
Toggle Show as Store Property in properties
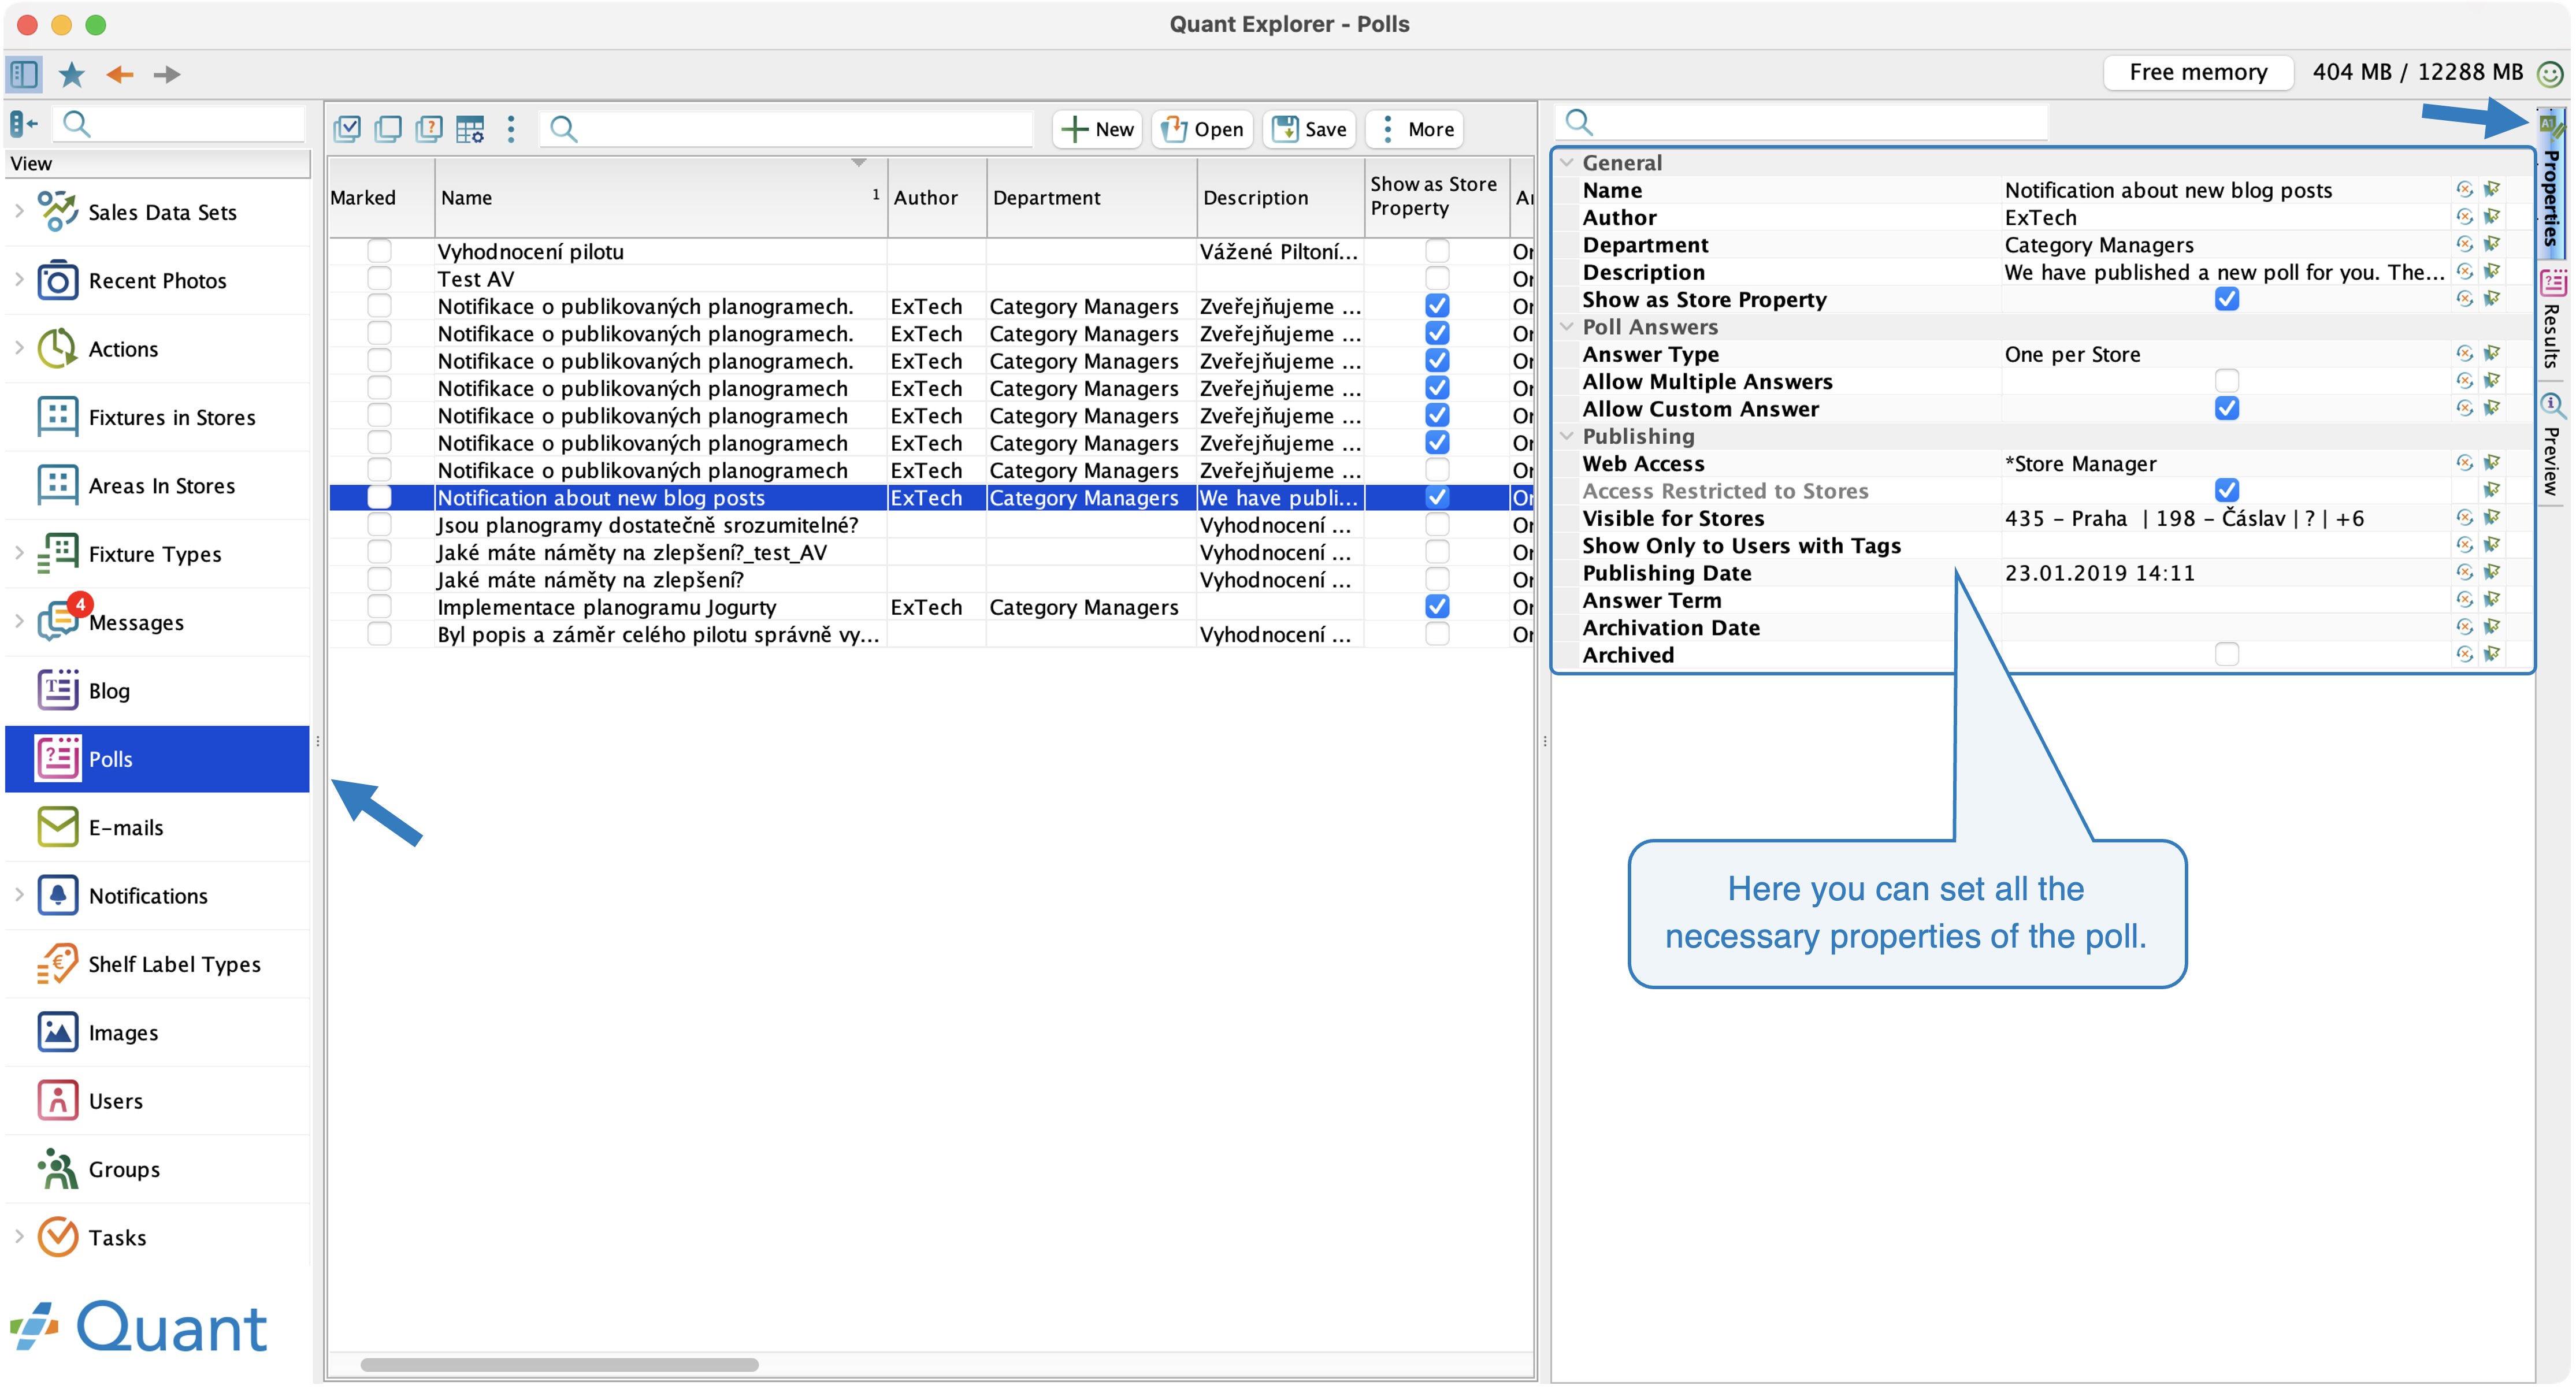pos(2226,299)
